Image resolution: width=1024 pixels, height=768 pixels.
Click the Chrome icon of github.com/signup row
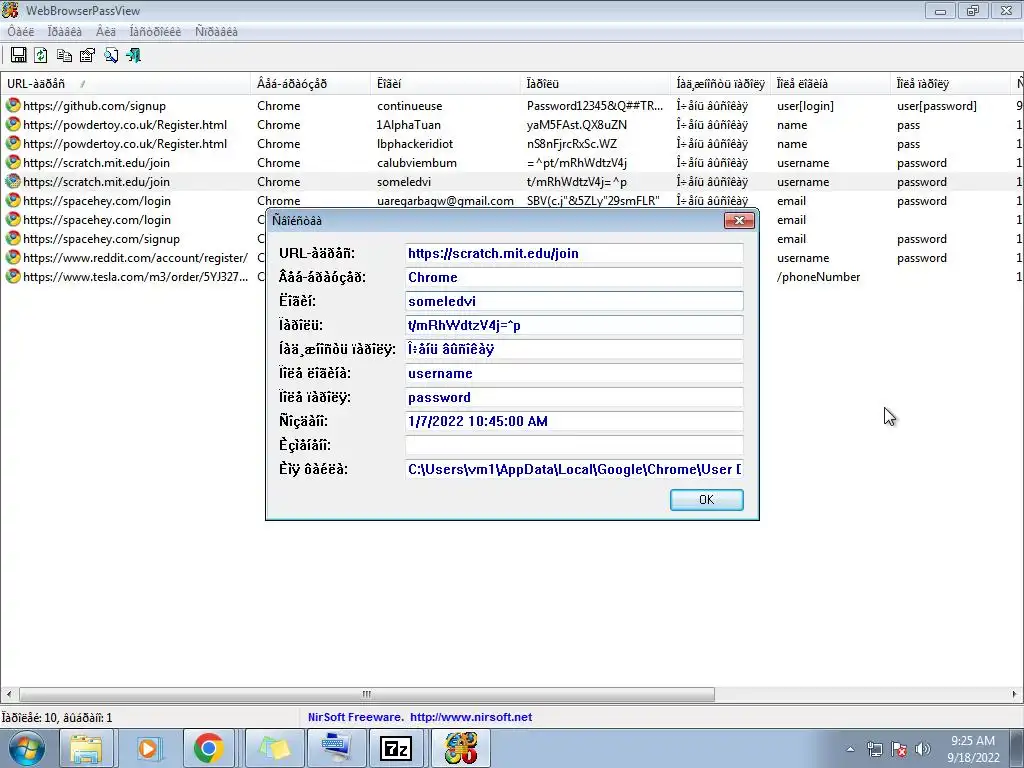[x=12, y=105]
